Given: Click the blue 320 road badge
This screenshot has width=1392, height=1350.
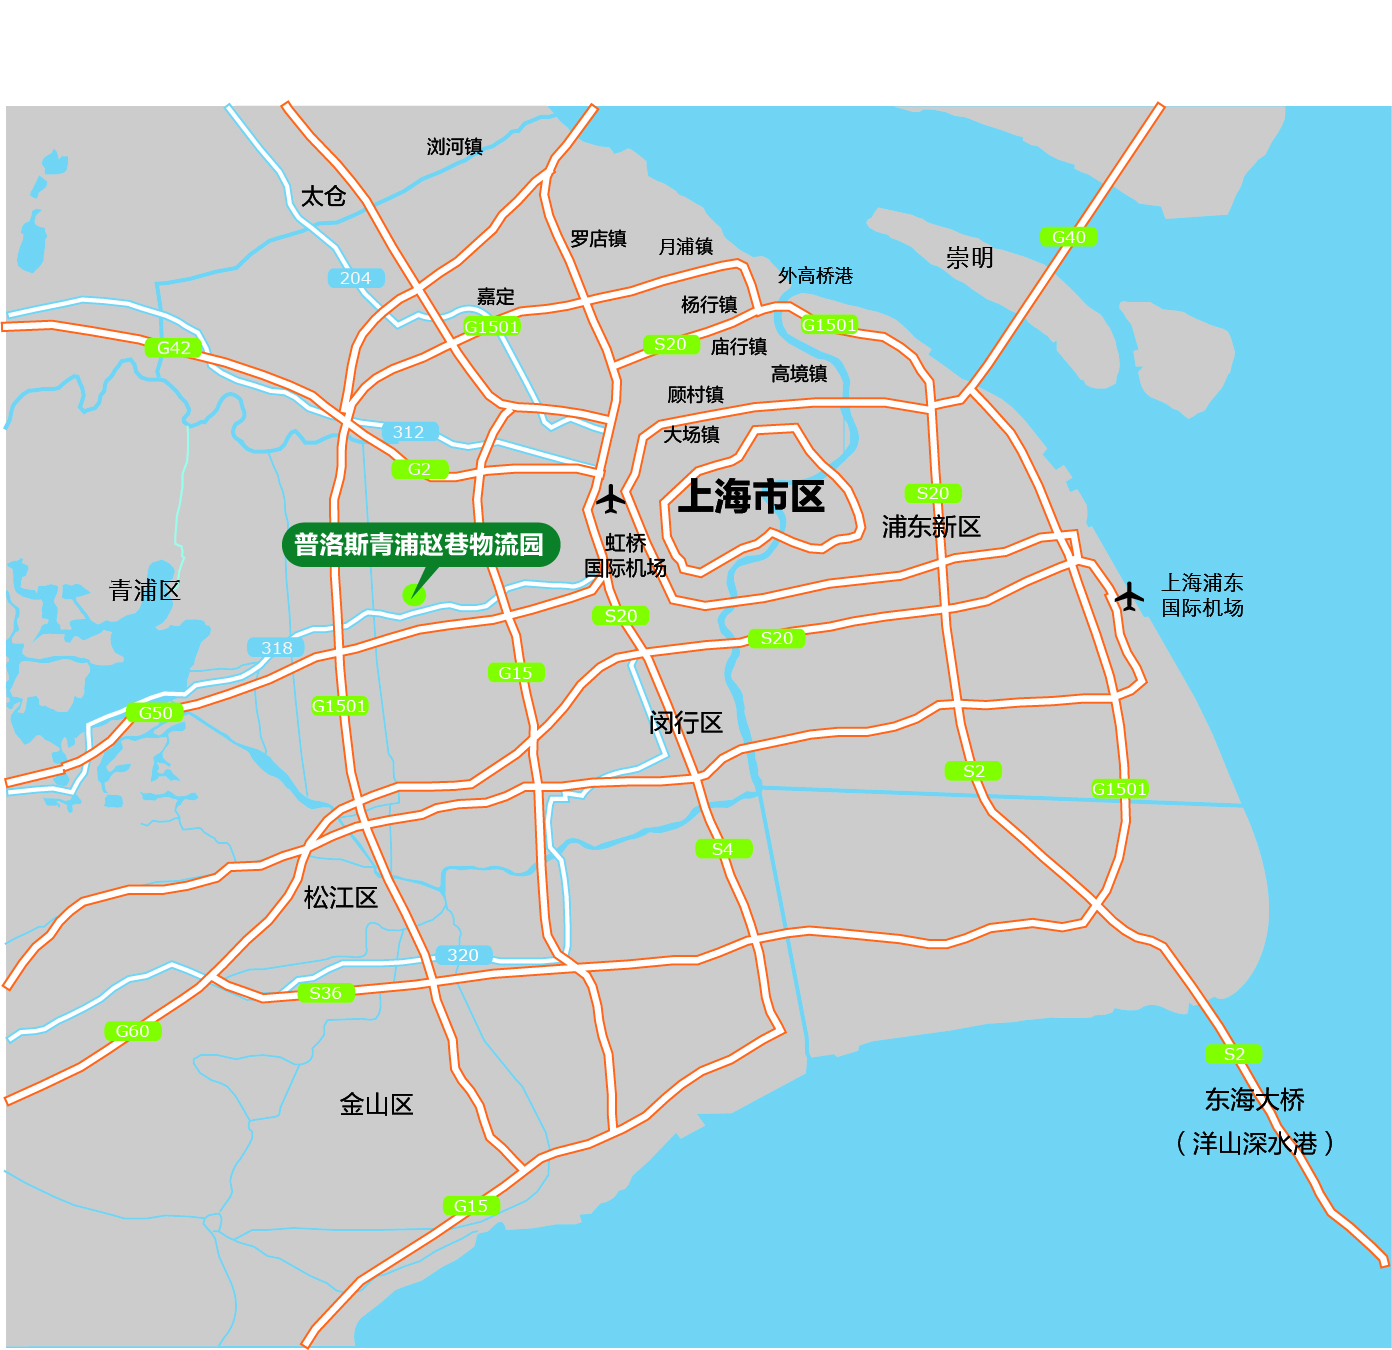Looking at the screenshot, I should tap(462, 955).
